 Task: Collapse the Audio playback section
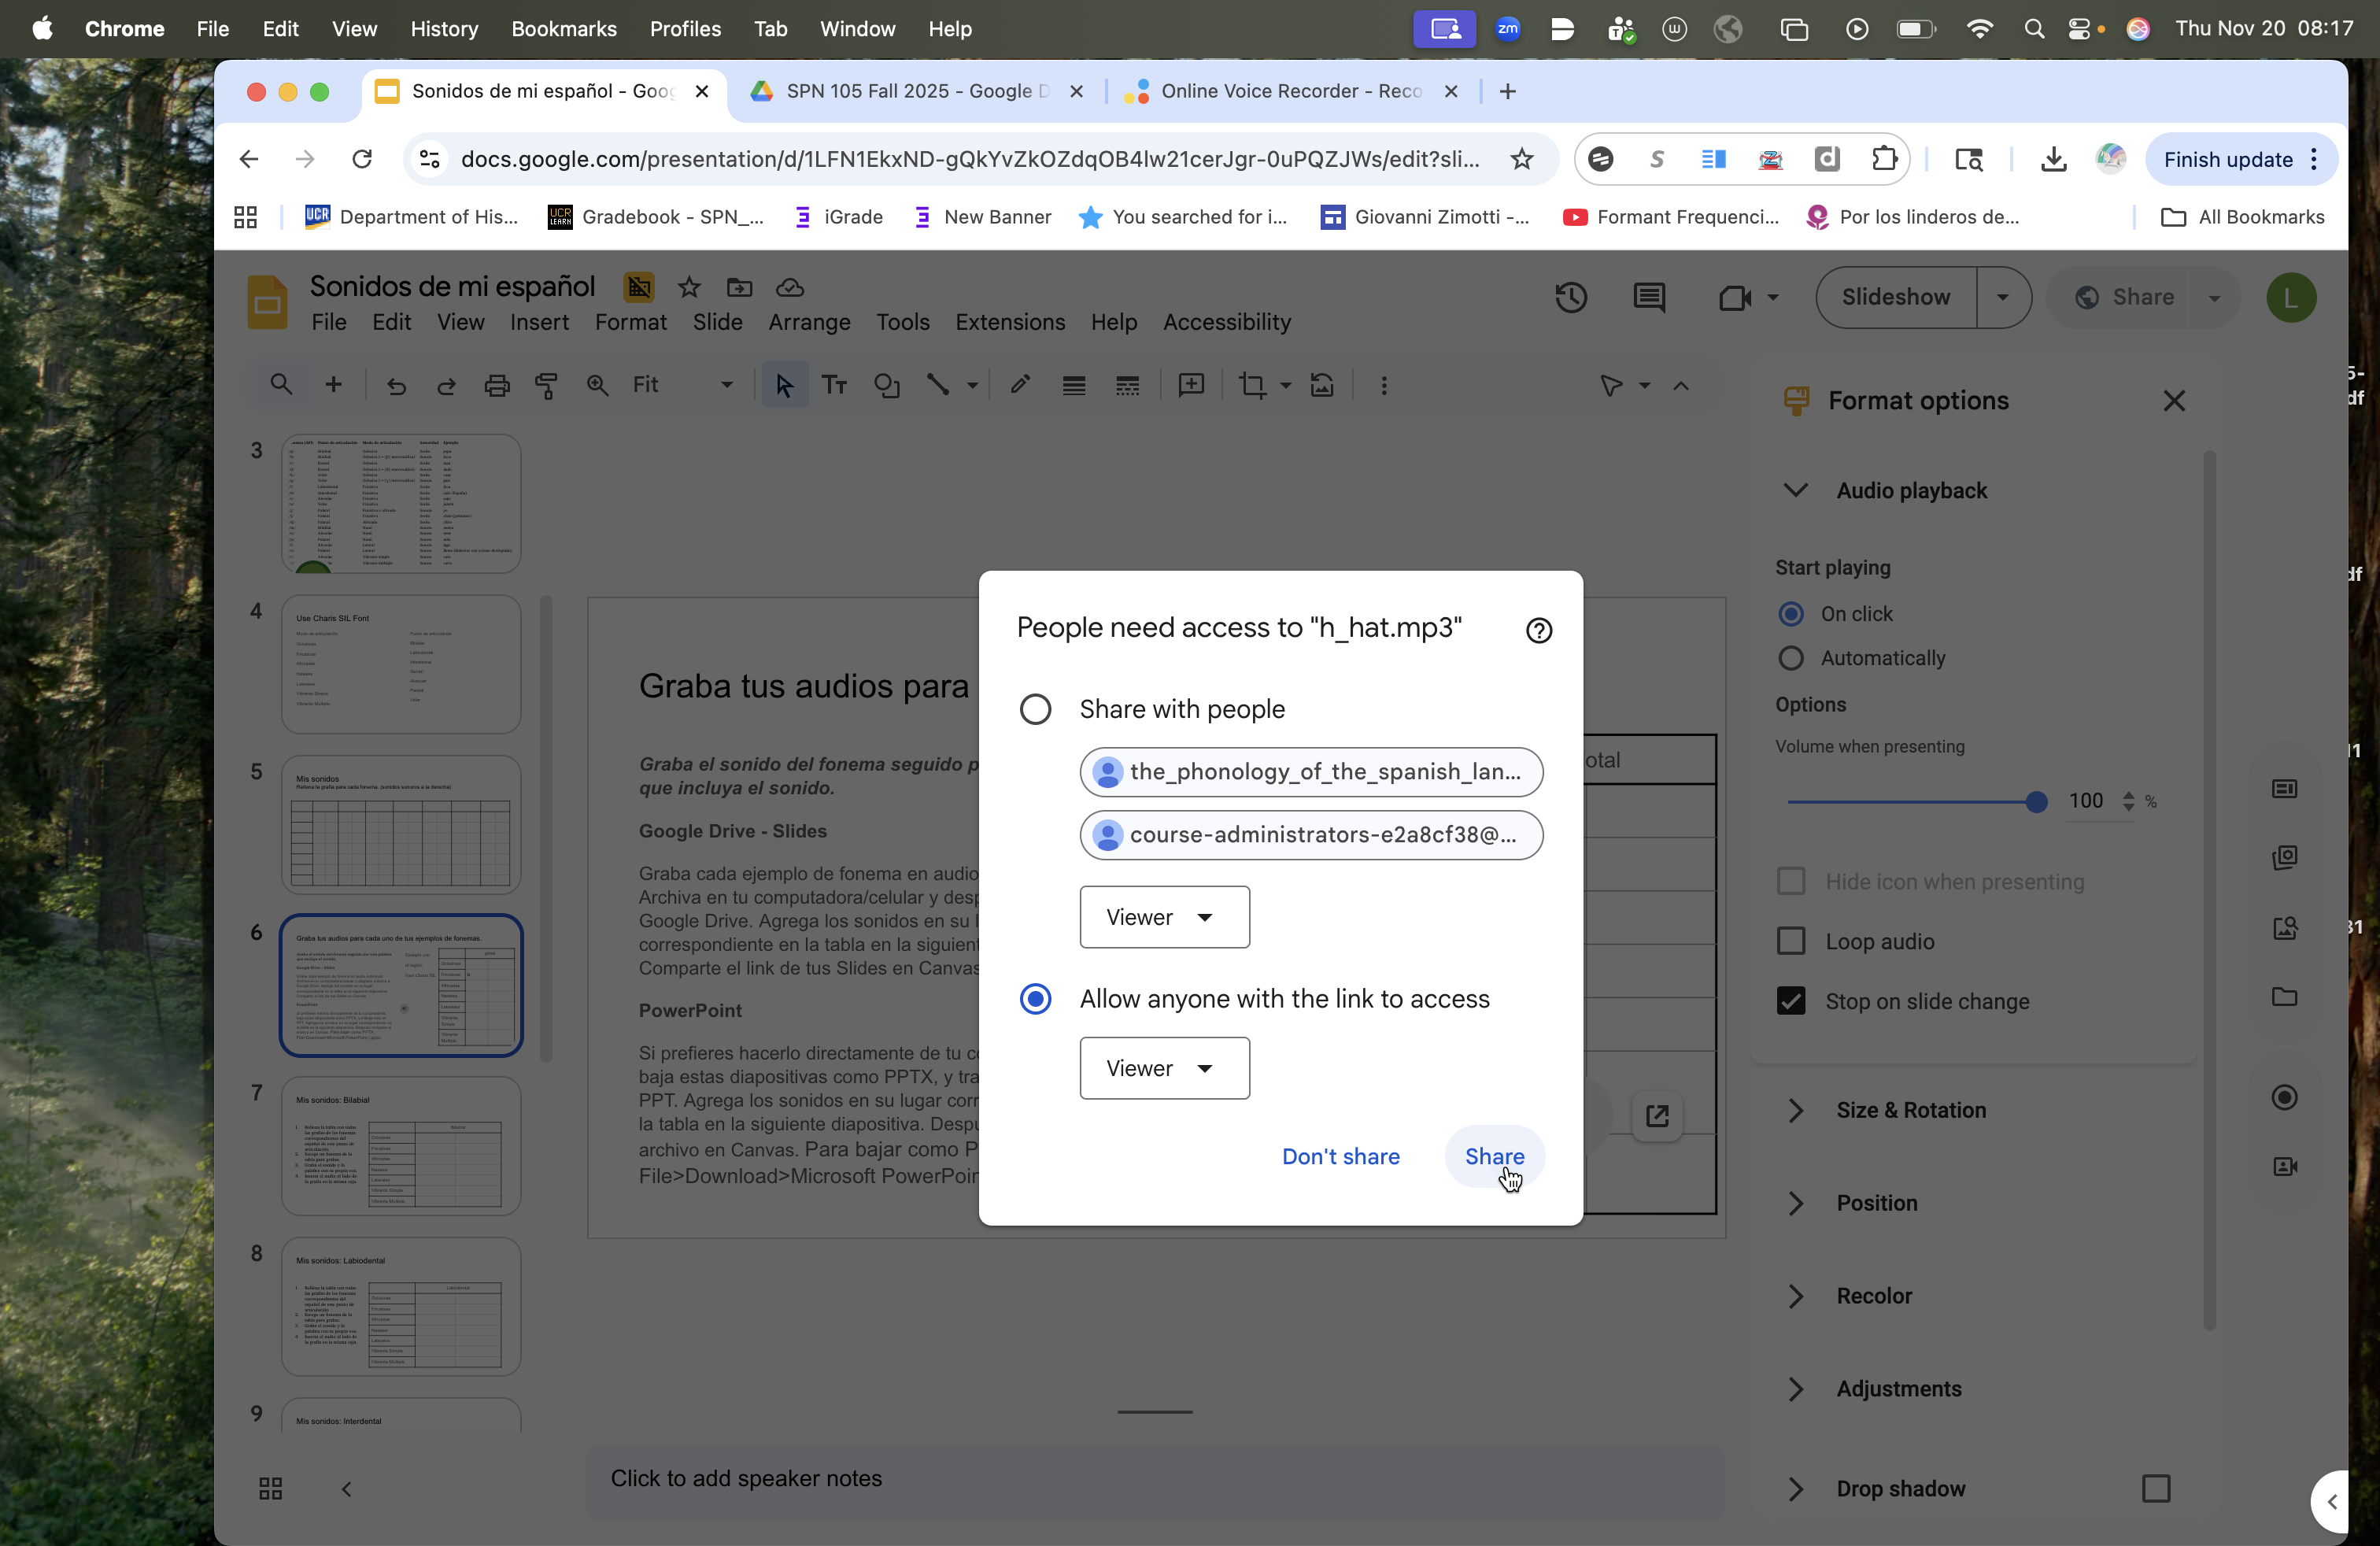click(x=1795, y=490)
